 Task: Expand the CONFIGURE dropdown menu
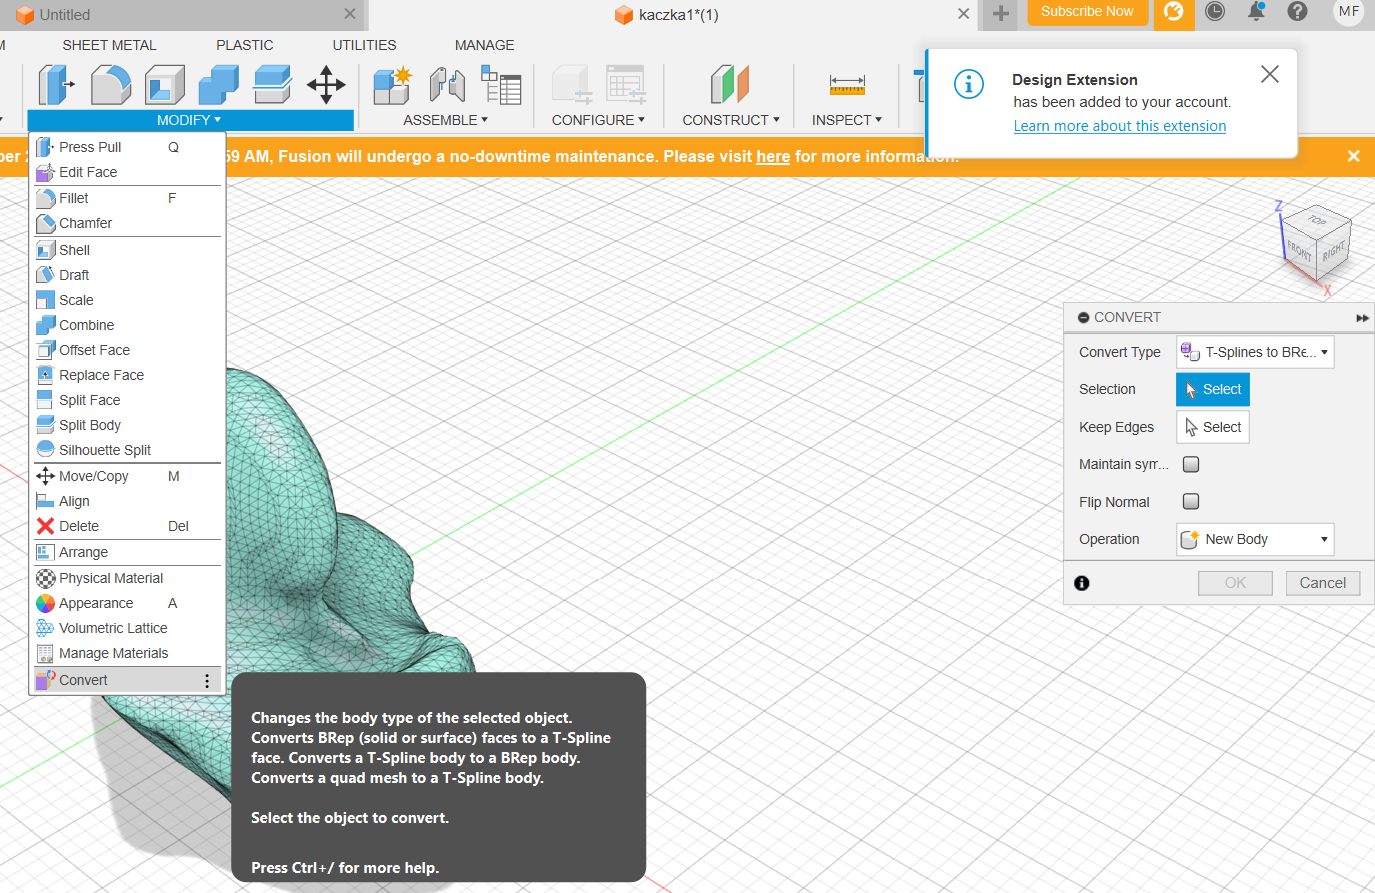(x=598, y=120)
